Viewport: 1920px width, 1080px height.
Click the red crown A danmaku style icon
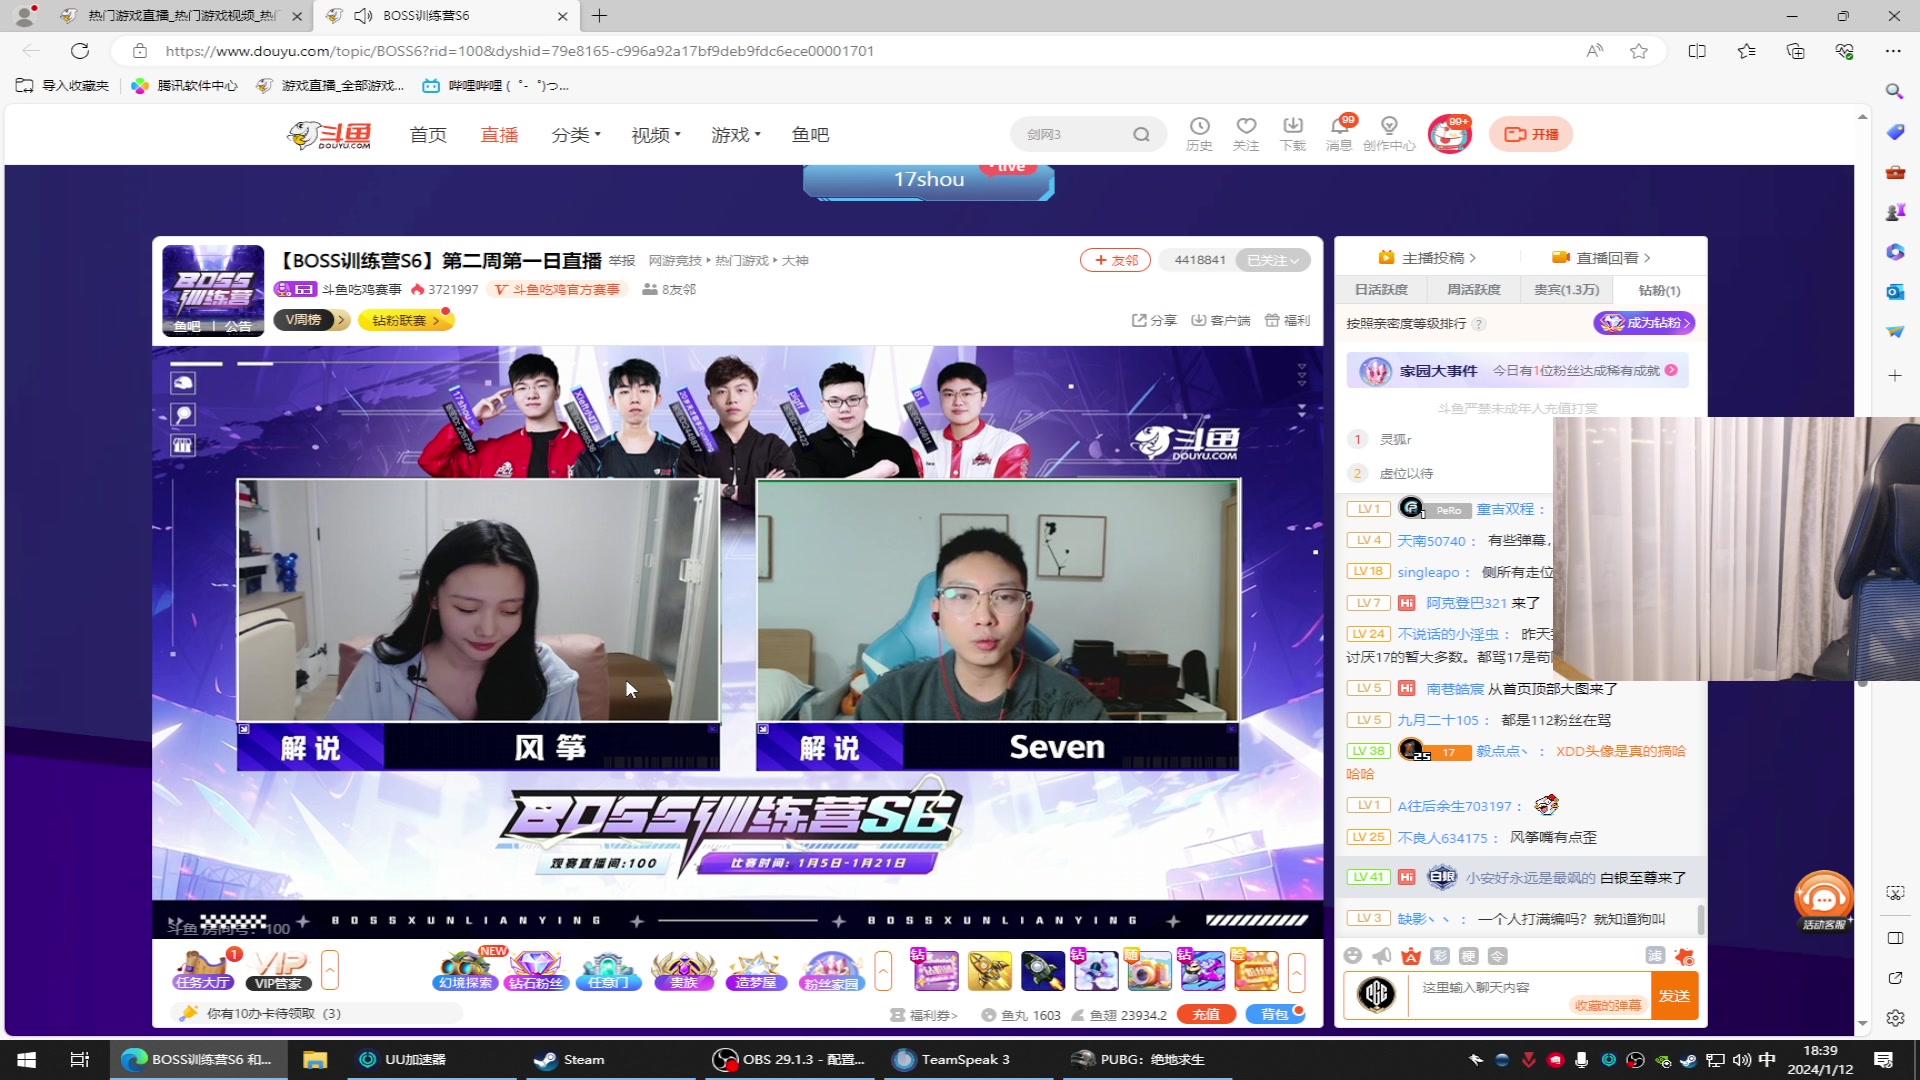point(1411,956)
